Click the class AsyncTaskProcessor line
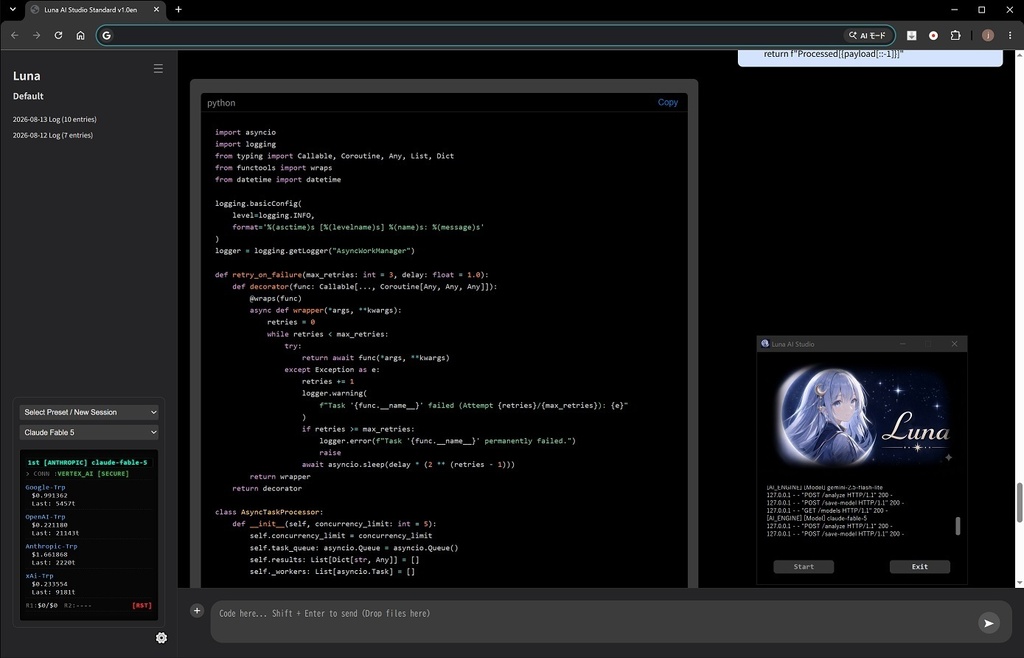 269,512
